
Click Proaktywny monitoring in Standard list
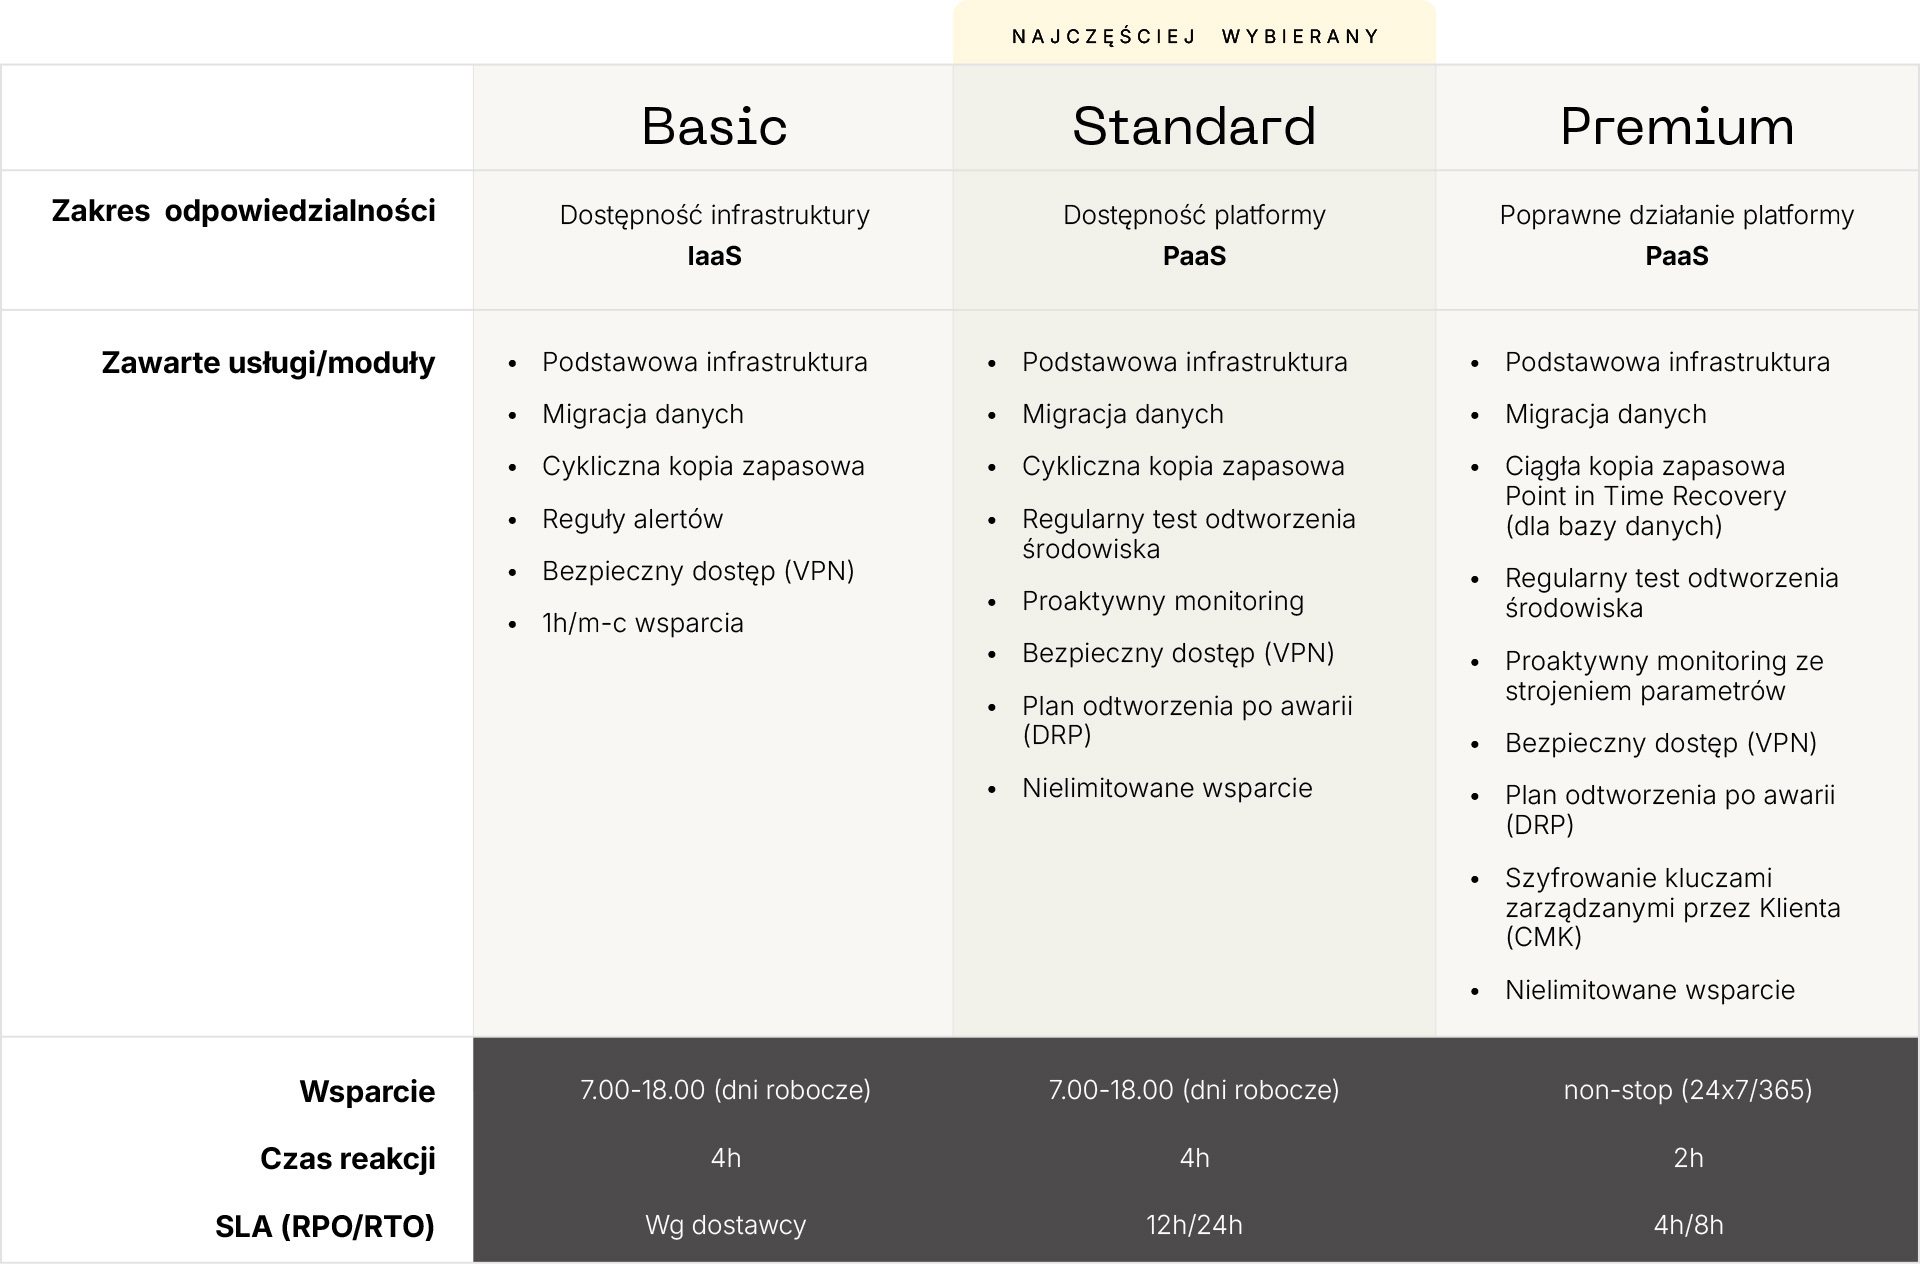[x=1163, y=601]
